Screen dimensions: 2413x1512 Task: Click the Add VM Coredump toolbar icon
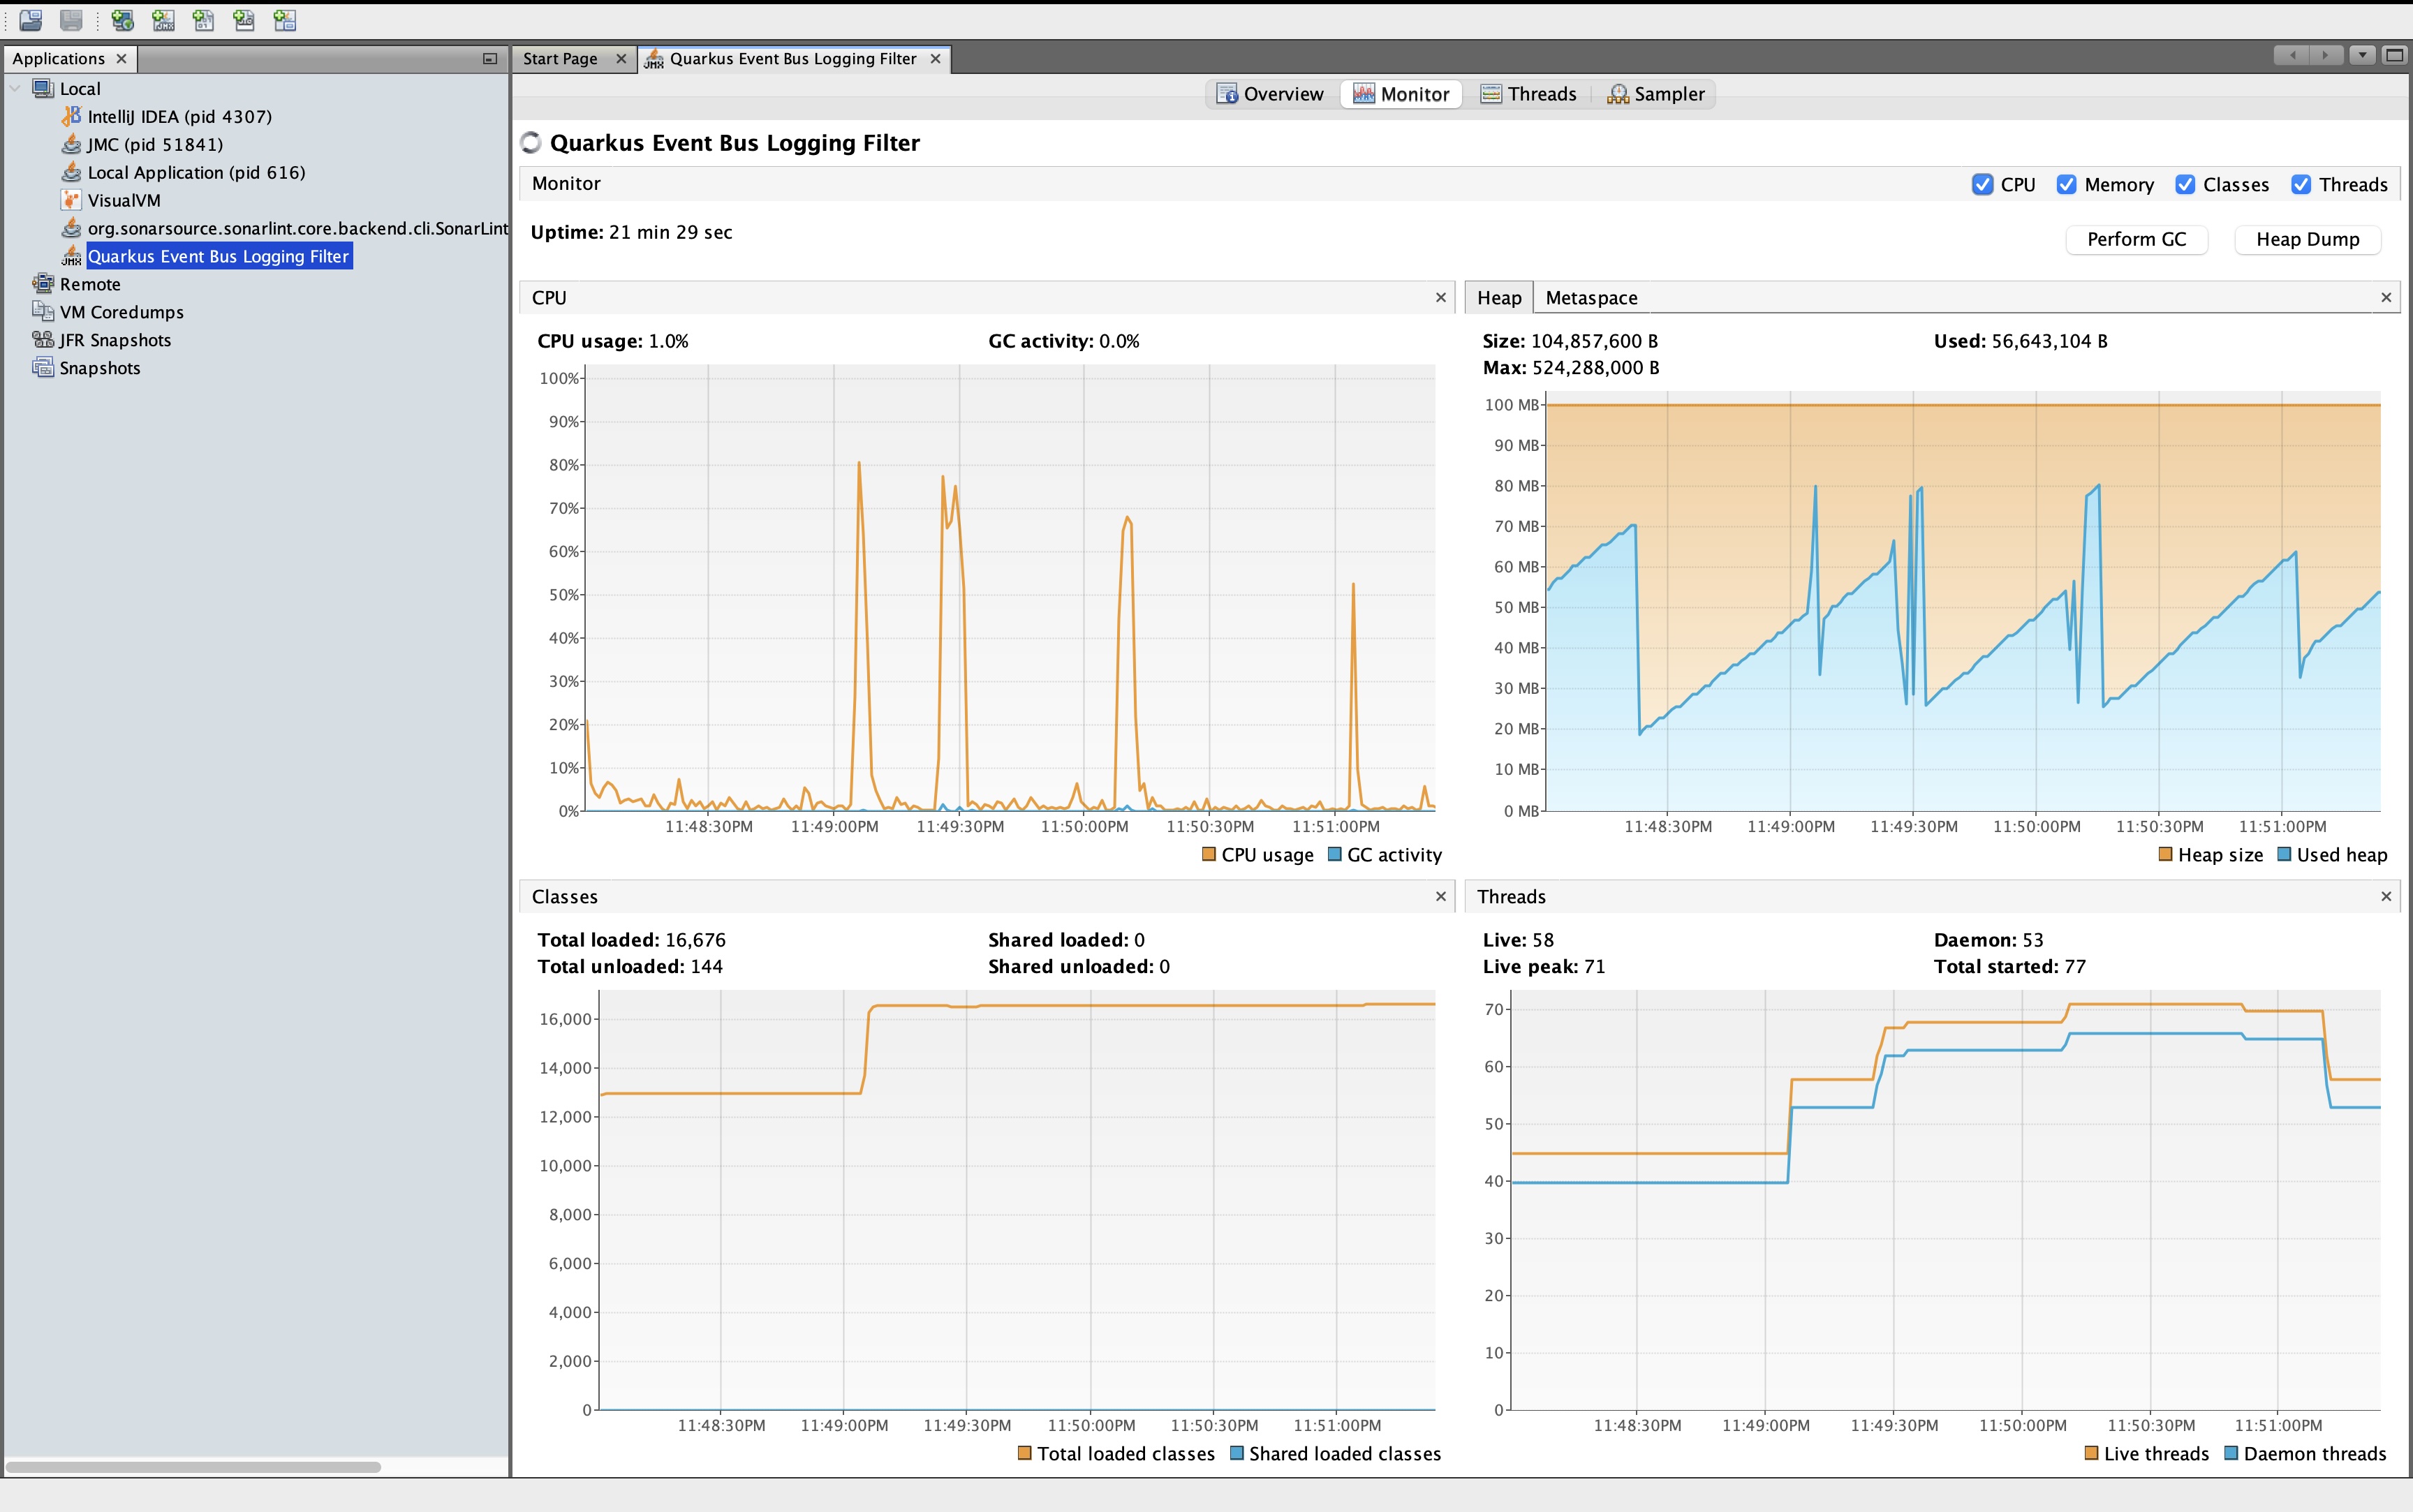[x=203, y=20]
